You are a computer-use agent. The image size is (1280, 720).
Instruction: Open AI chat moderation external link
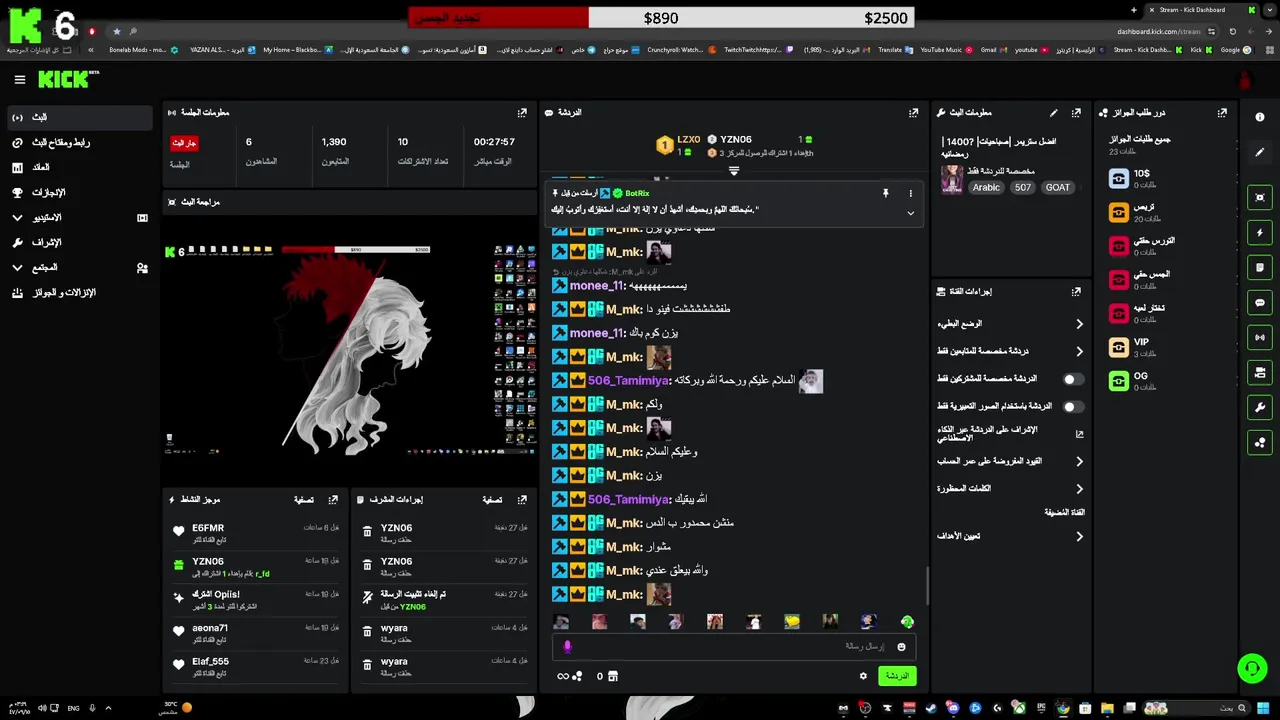click(1079, 434)
